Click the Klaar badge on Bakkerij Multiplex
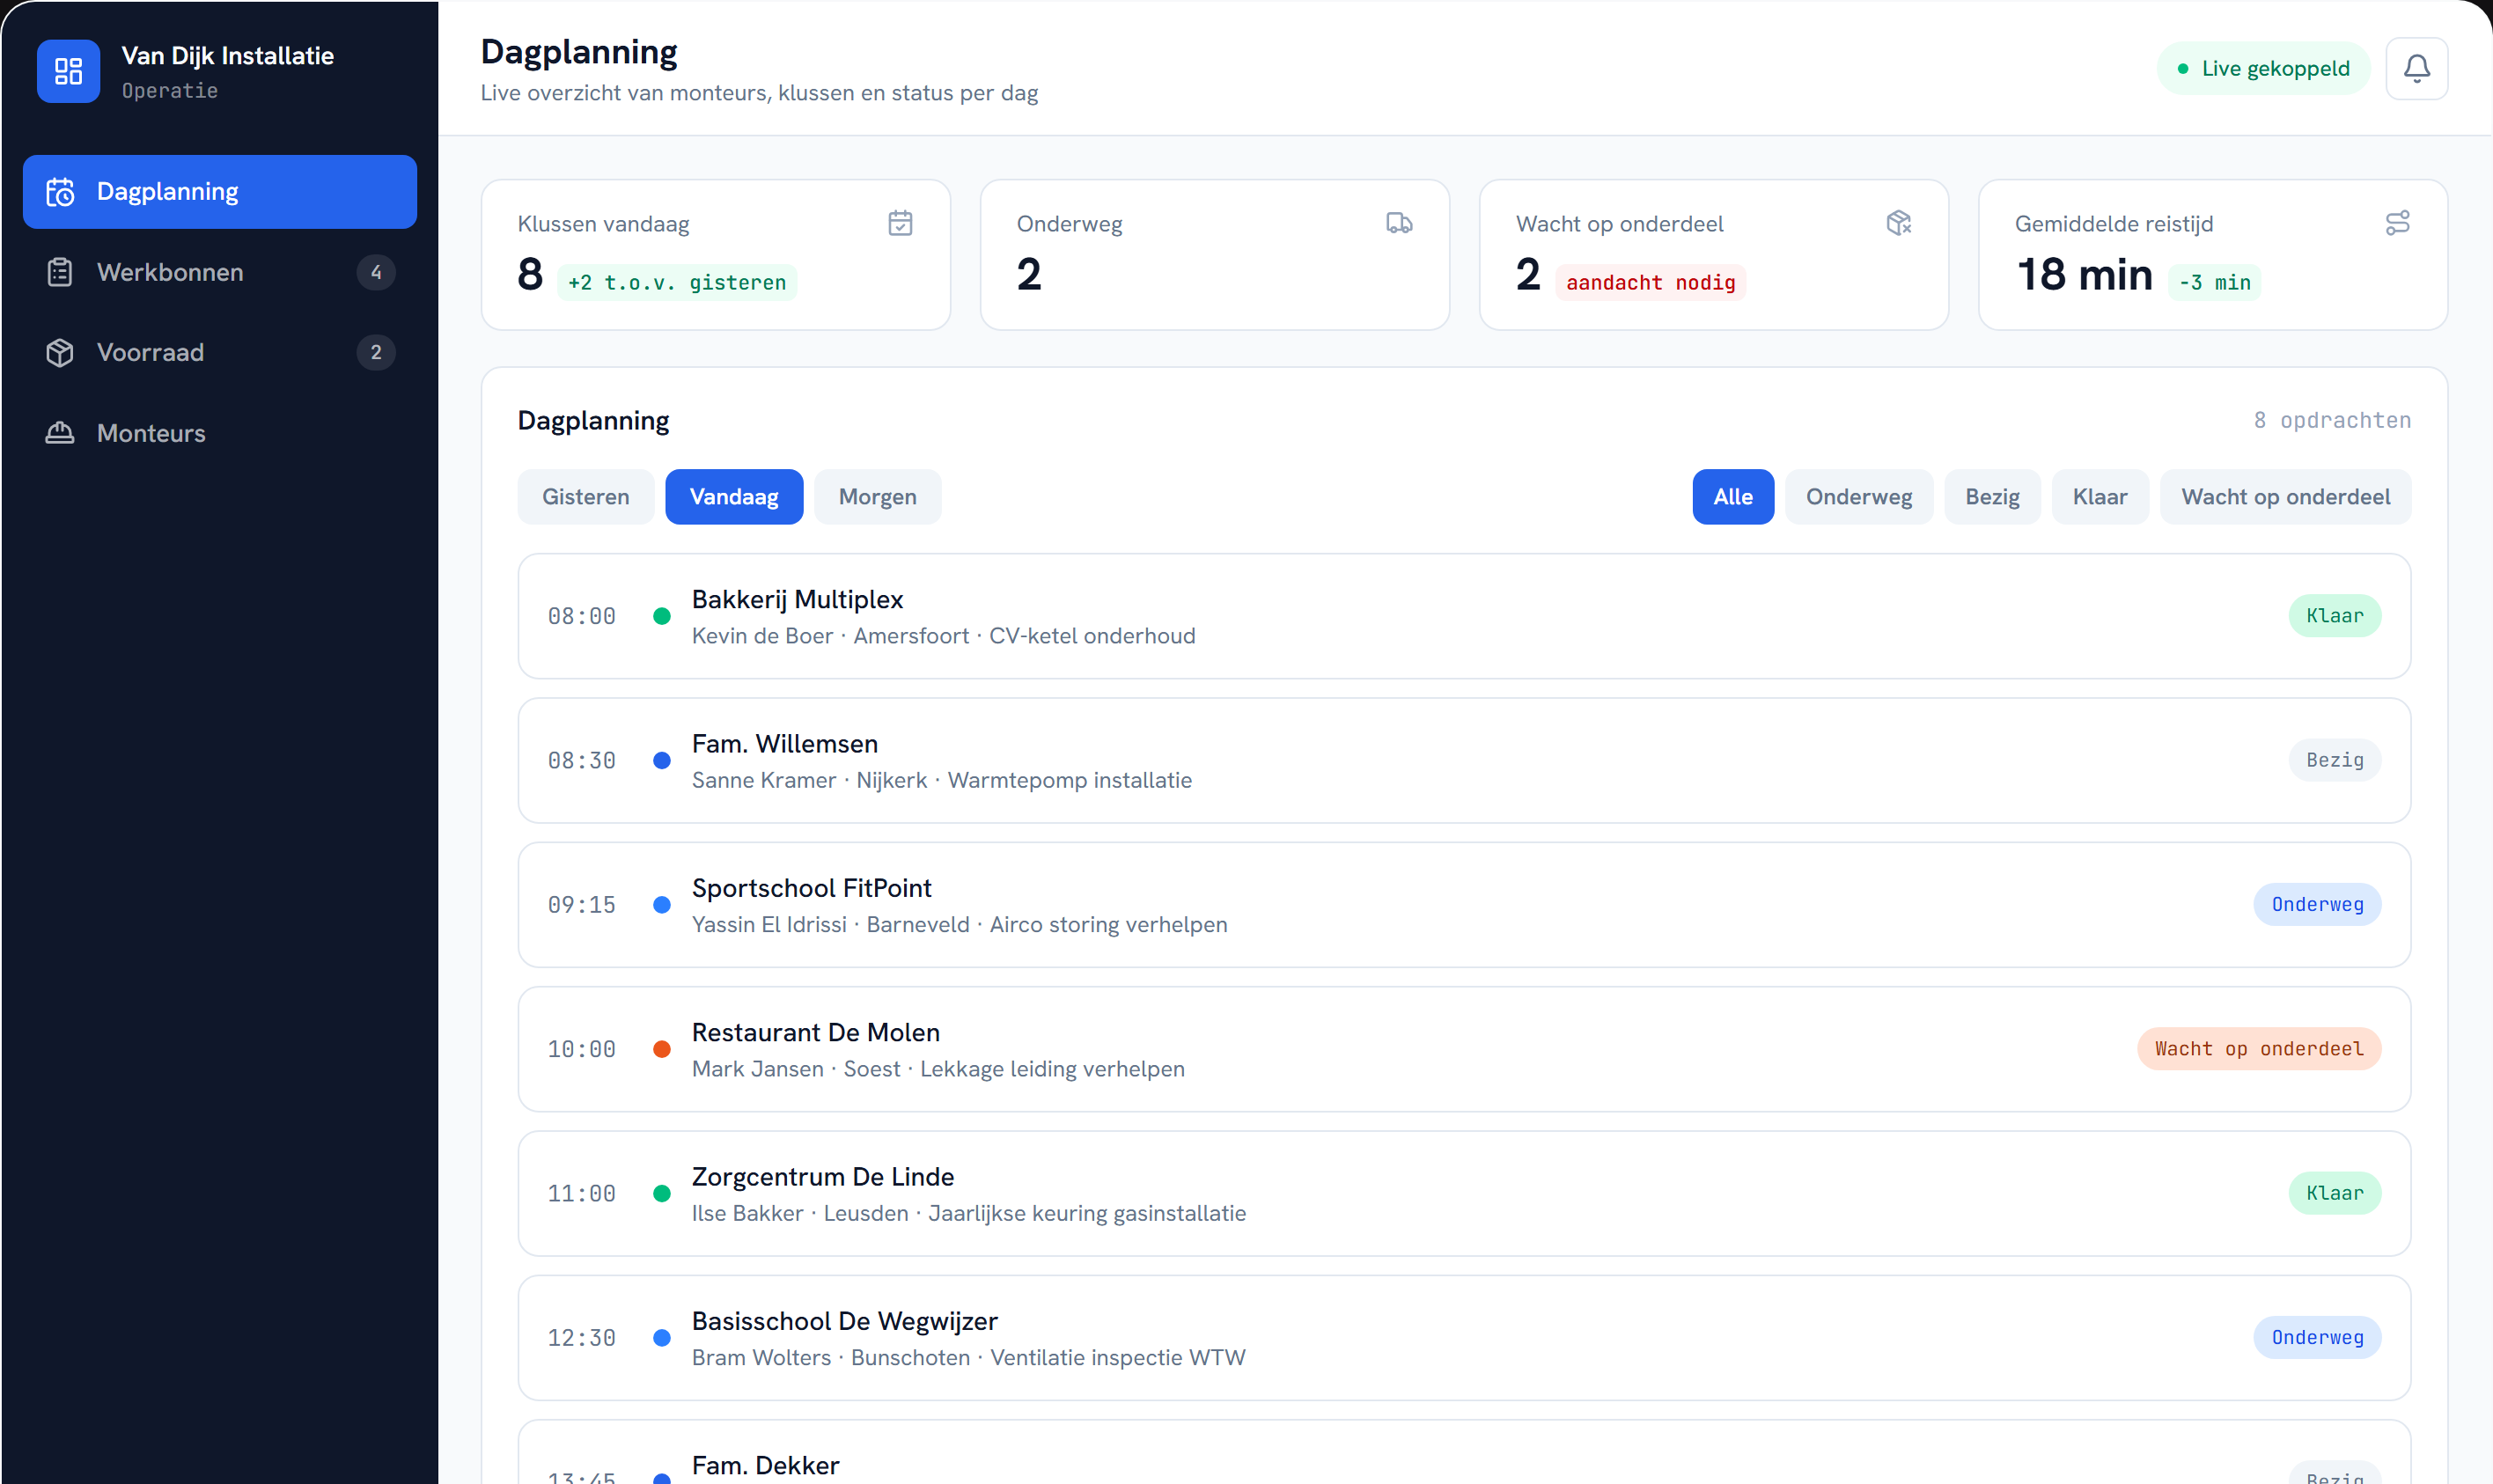The height and width of the screenshot is (1484, 2493). coord(2334,616)
